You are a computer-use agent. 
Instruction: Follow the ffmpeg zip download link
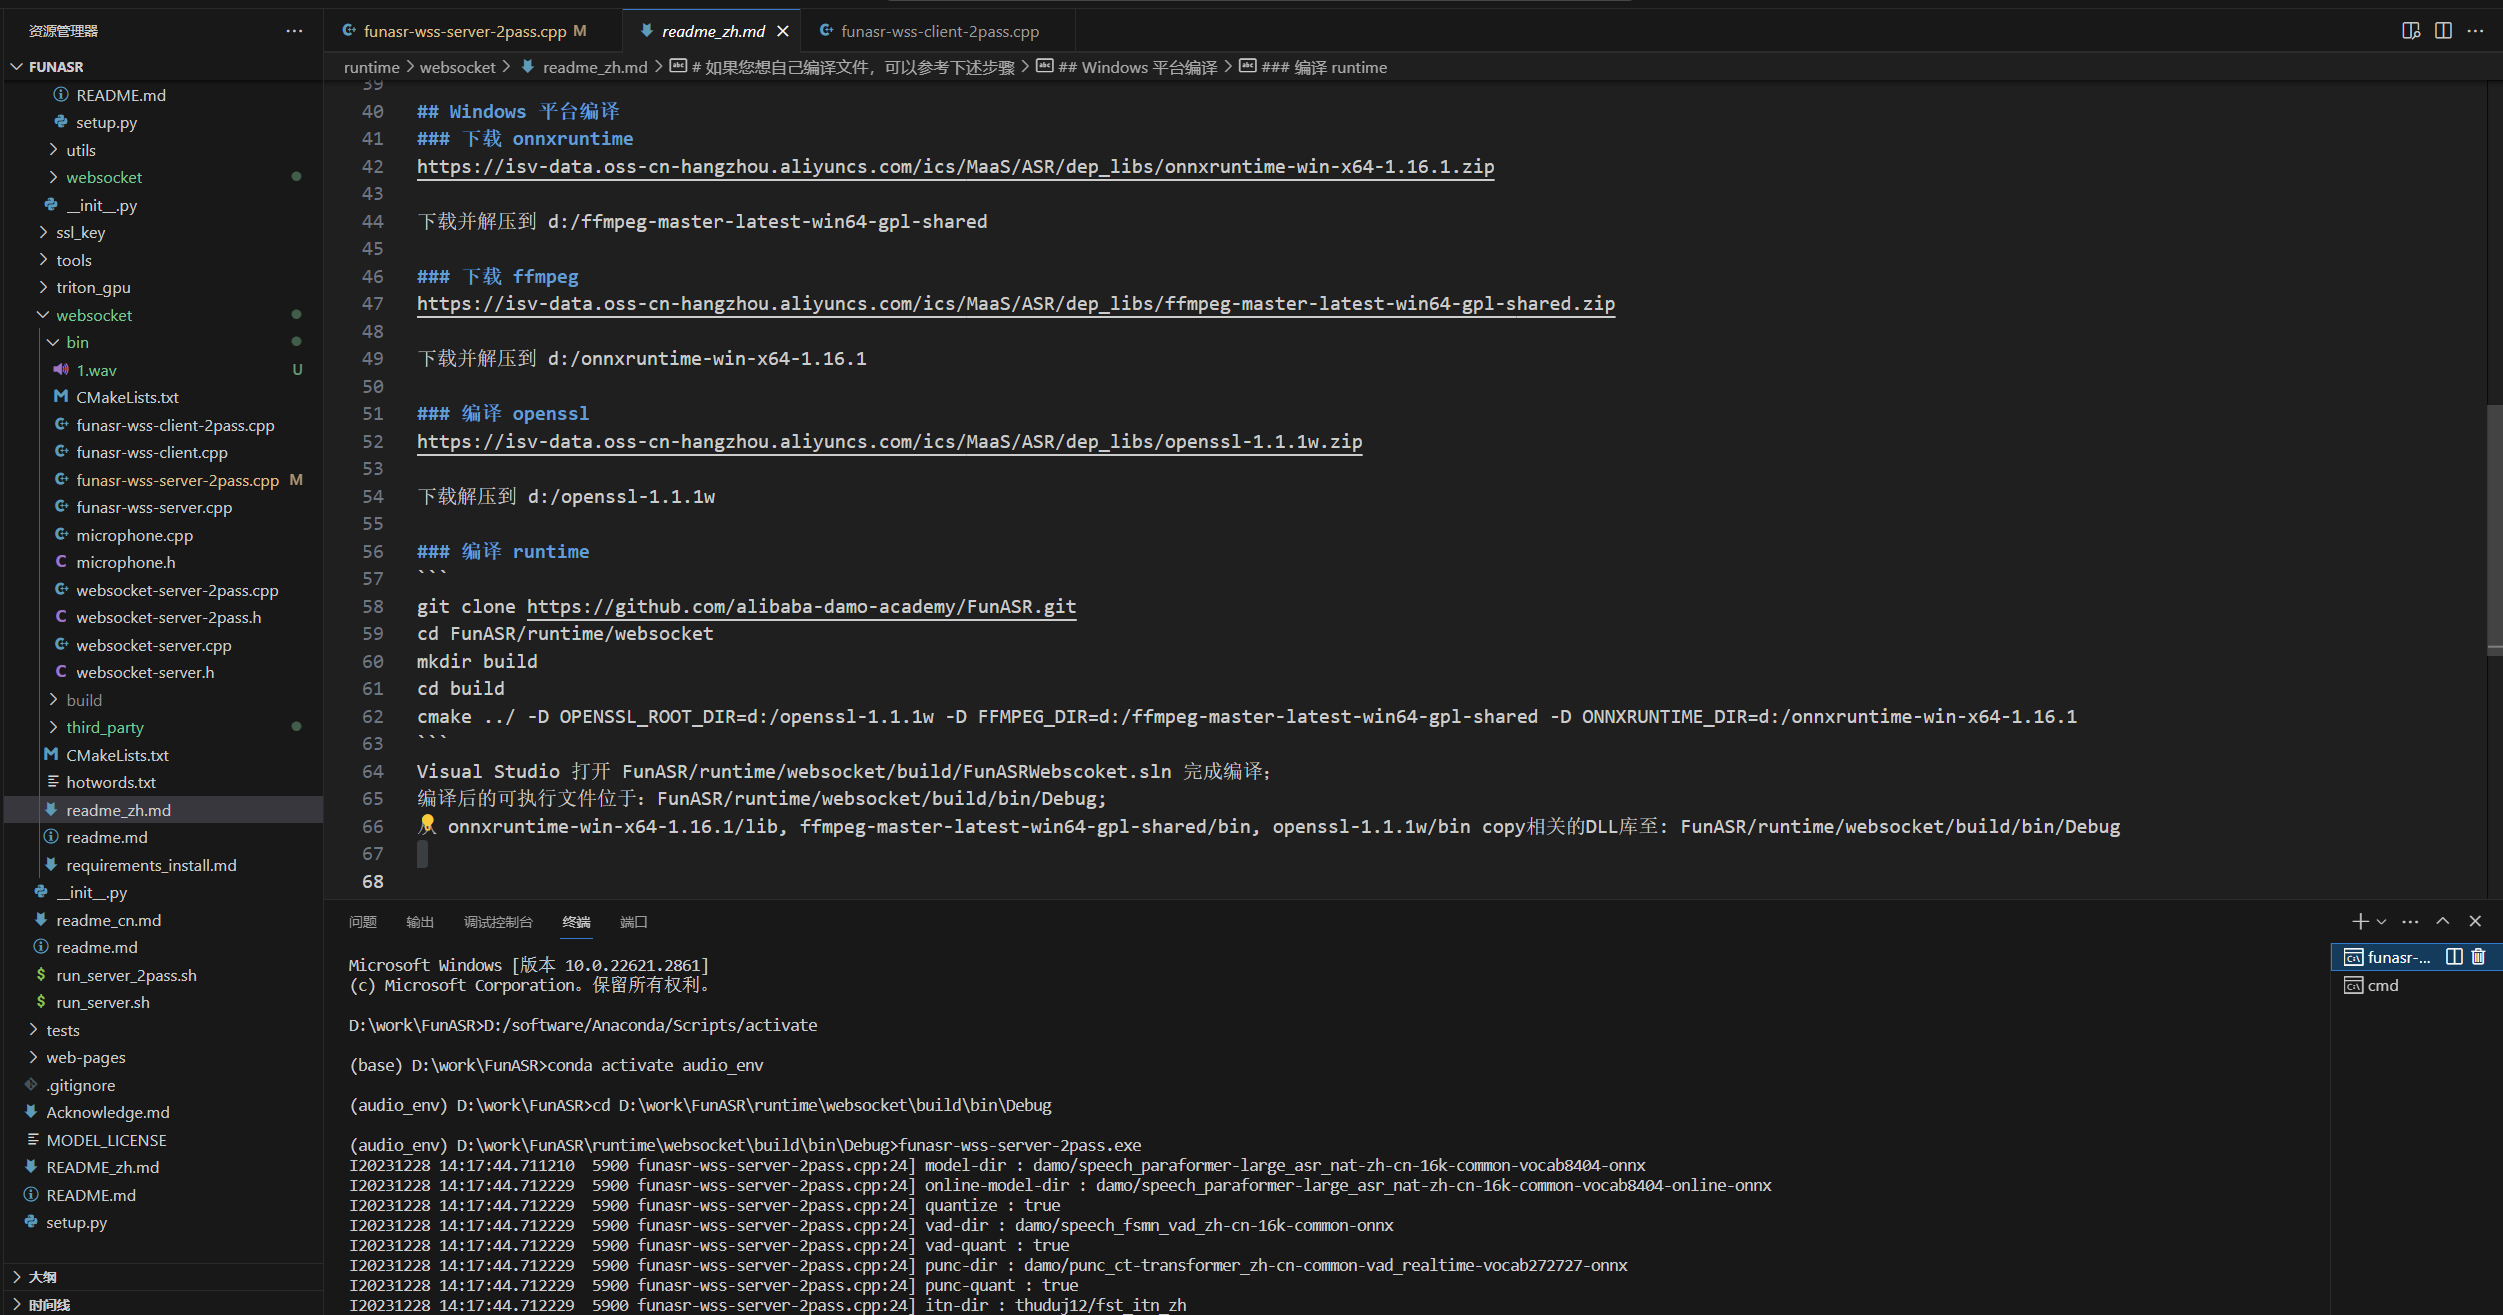(1016, 304)
